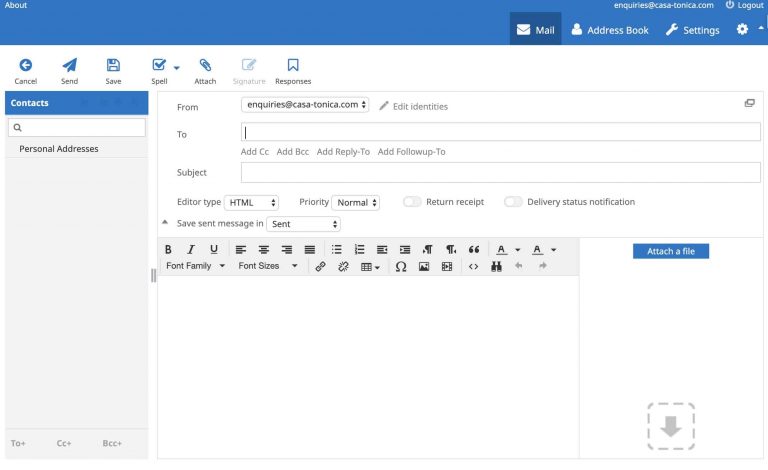The height and width of the screenshot is (470, 768).
Task: Log out using the Logout link
Action: [x=744, y=5]
